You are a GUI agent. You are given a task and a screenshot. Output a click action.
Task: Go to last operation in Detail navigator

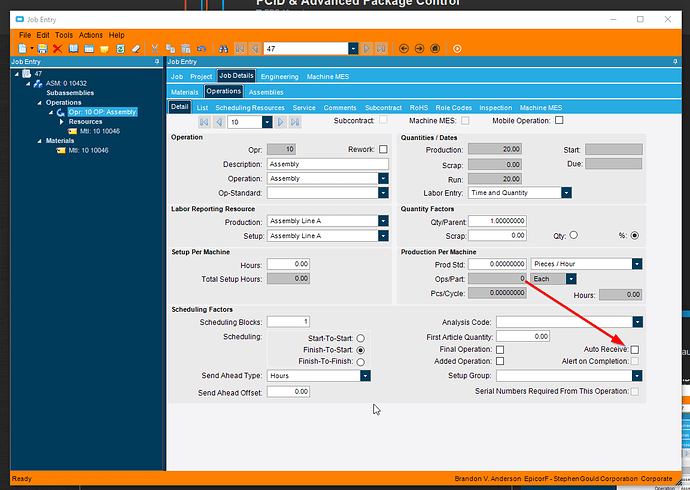coord(295,122)
